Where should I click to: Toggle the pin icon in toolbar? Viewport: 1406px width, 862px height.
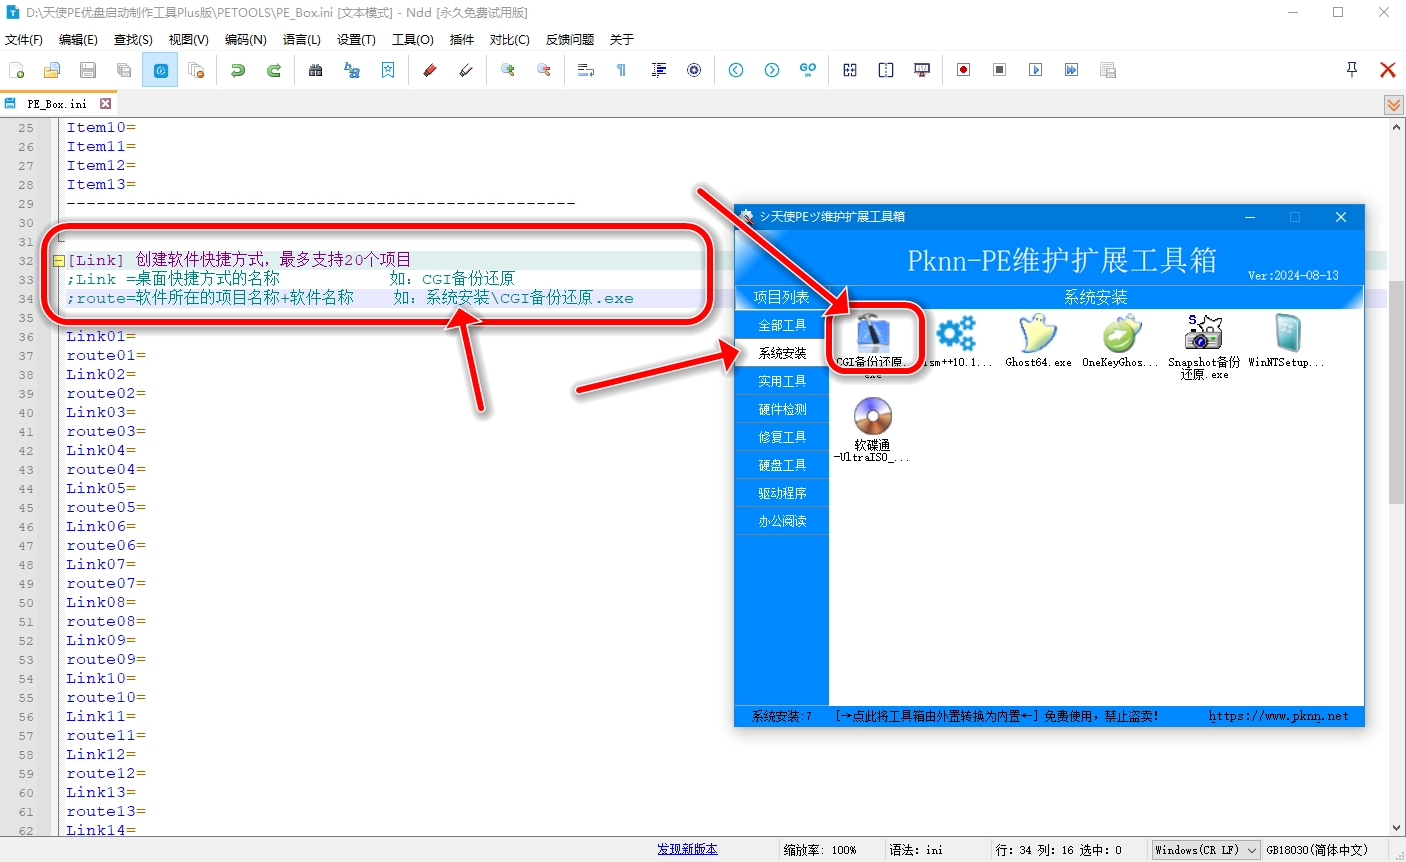click(1351, 70)
